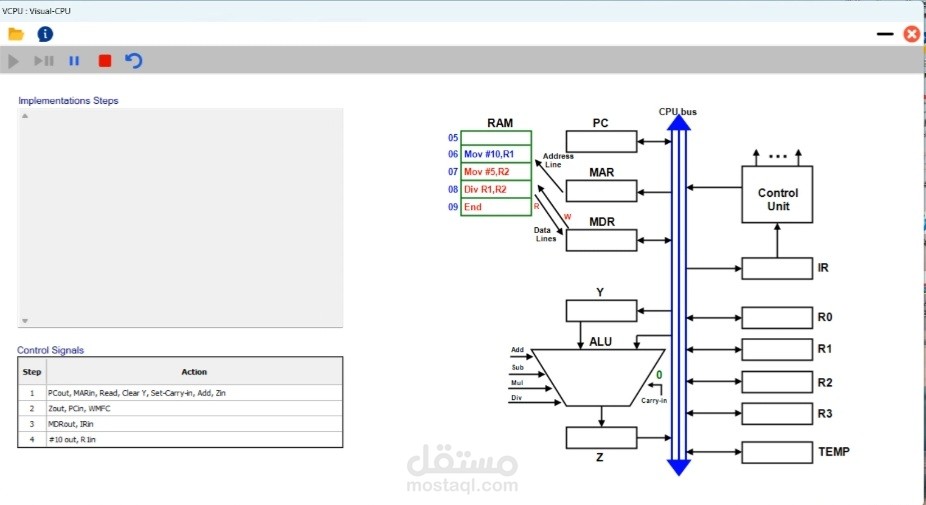Click the PC register box
926x505 pixels.
coord(601,142)
